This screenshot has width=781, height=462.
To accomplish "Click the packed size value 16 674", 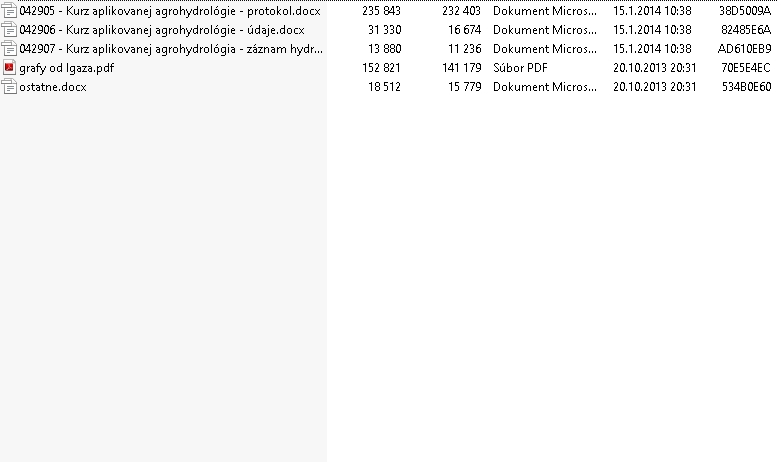I will (x=461, y=30).
